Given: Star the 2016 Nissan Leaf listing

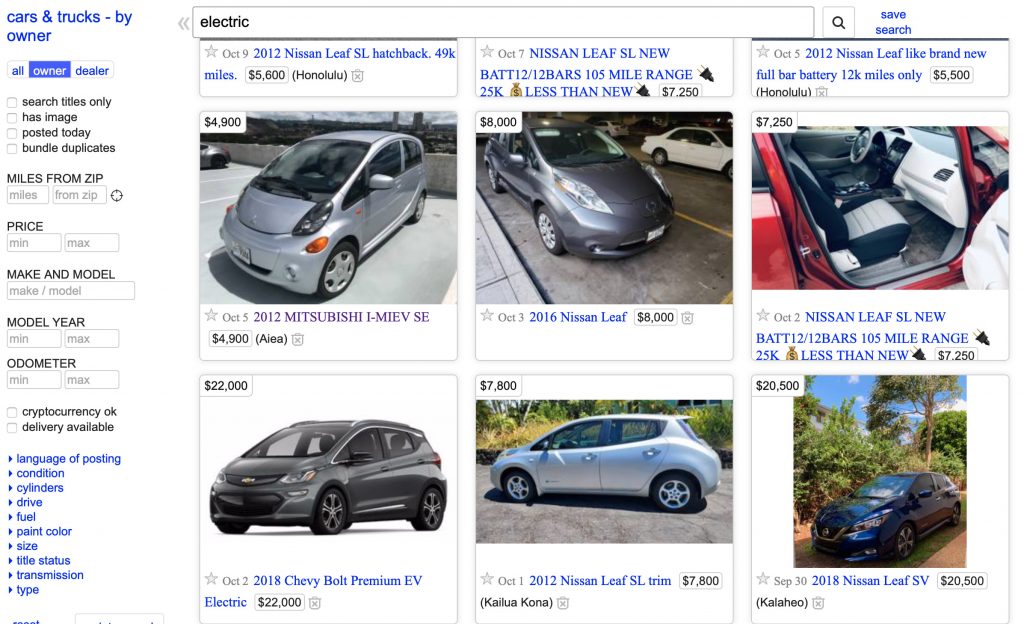Looking at the screenshot, I should coord(487,316).
